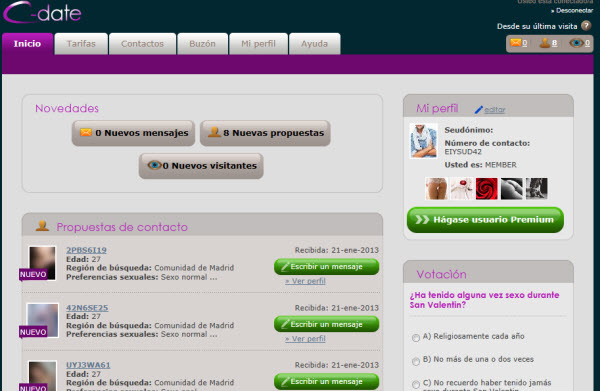This screenshot has height=391, width=600.
Task: Click the 0 Nuevos mensajes button
Action: click(134, 133)
